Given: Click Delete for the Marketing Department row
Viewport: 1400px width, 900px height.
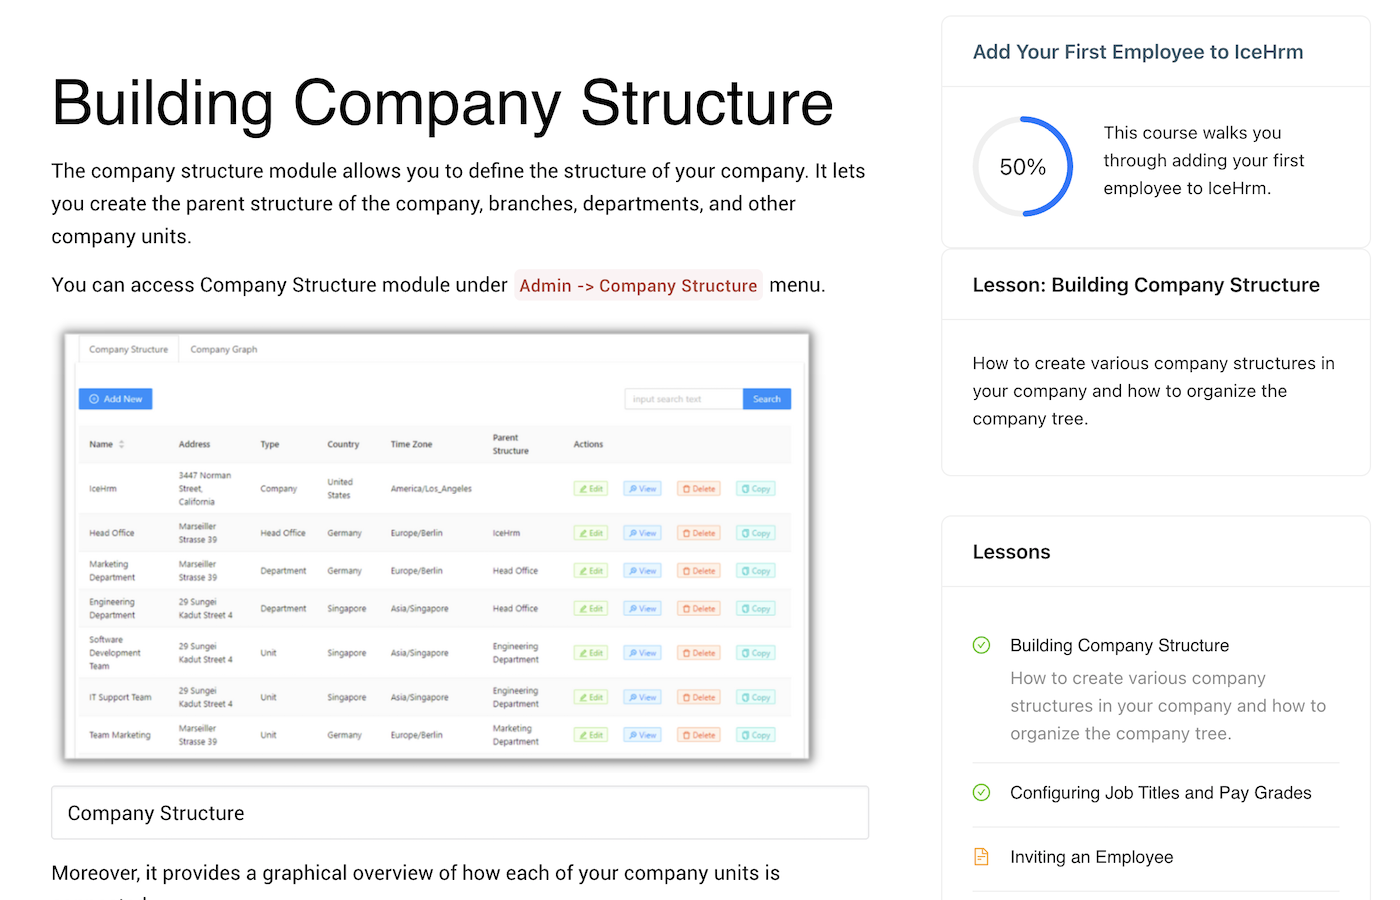Looking at the screenshot, I should click(x=699, y=571).
